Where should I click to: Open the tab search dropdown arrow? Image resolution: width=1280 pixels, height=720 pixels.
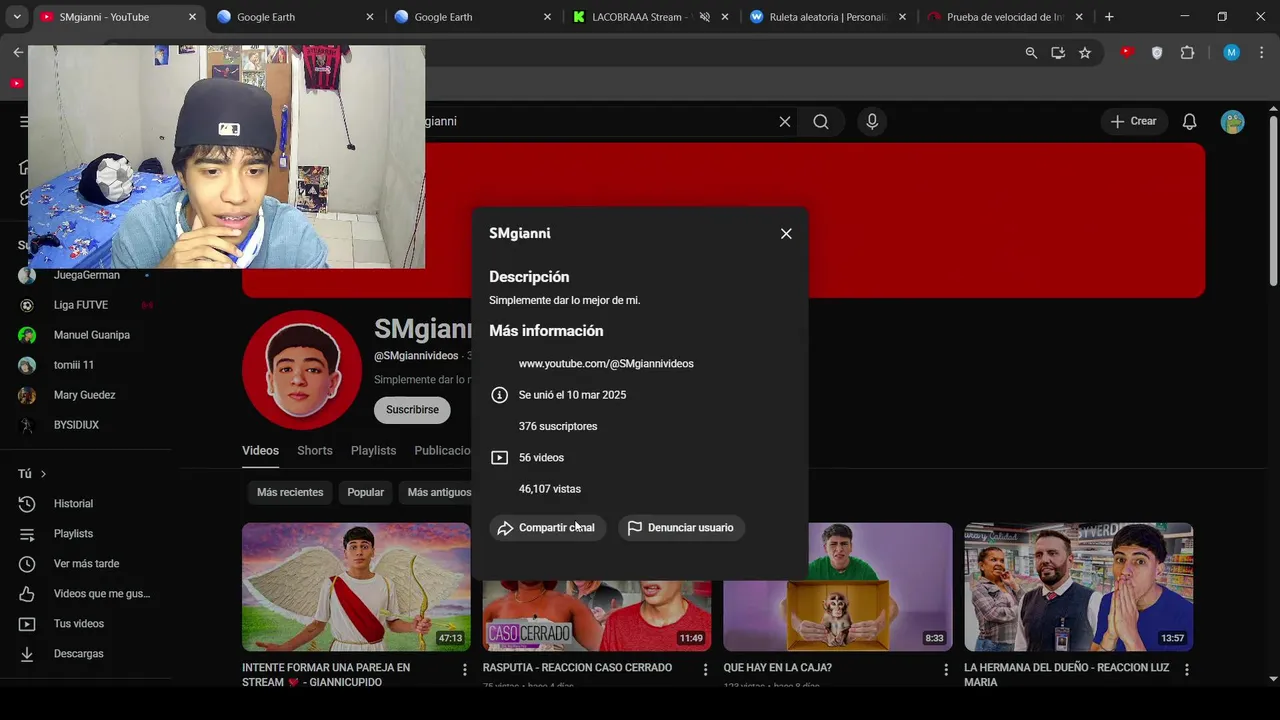click(17, 17)
